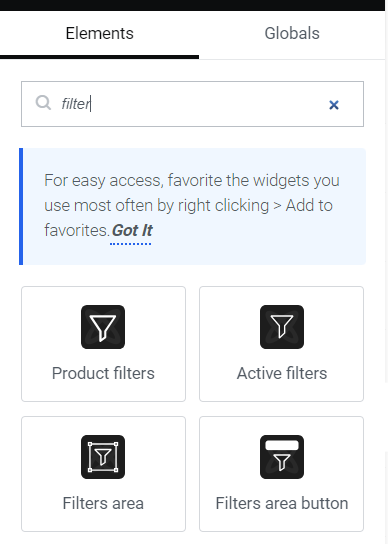388x544 pixels.
Task: Click the dark top header bar
Action: tap(193, 5)
